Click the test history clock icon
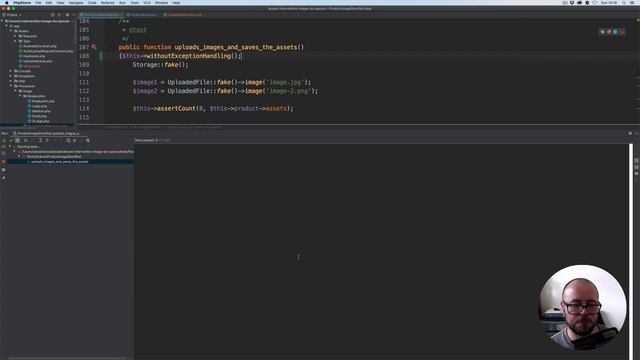The height and width of the screenshot is (360, 640). (x=68, y=140)
